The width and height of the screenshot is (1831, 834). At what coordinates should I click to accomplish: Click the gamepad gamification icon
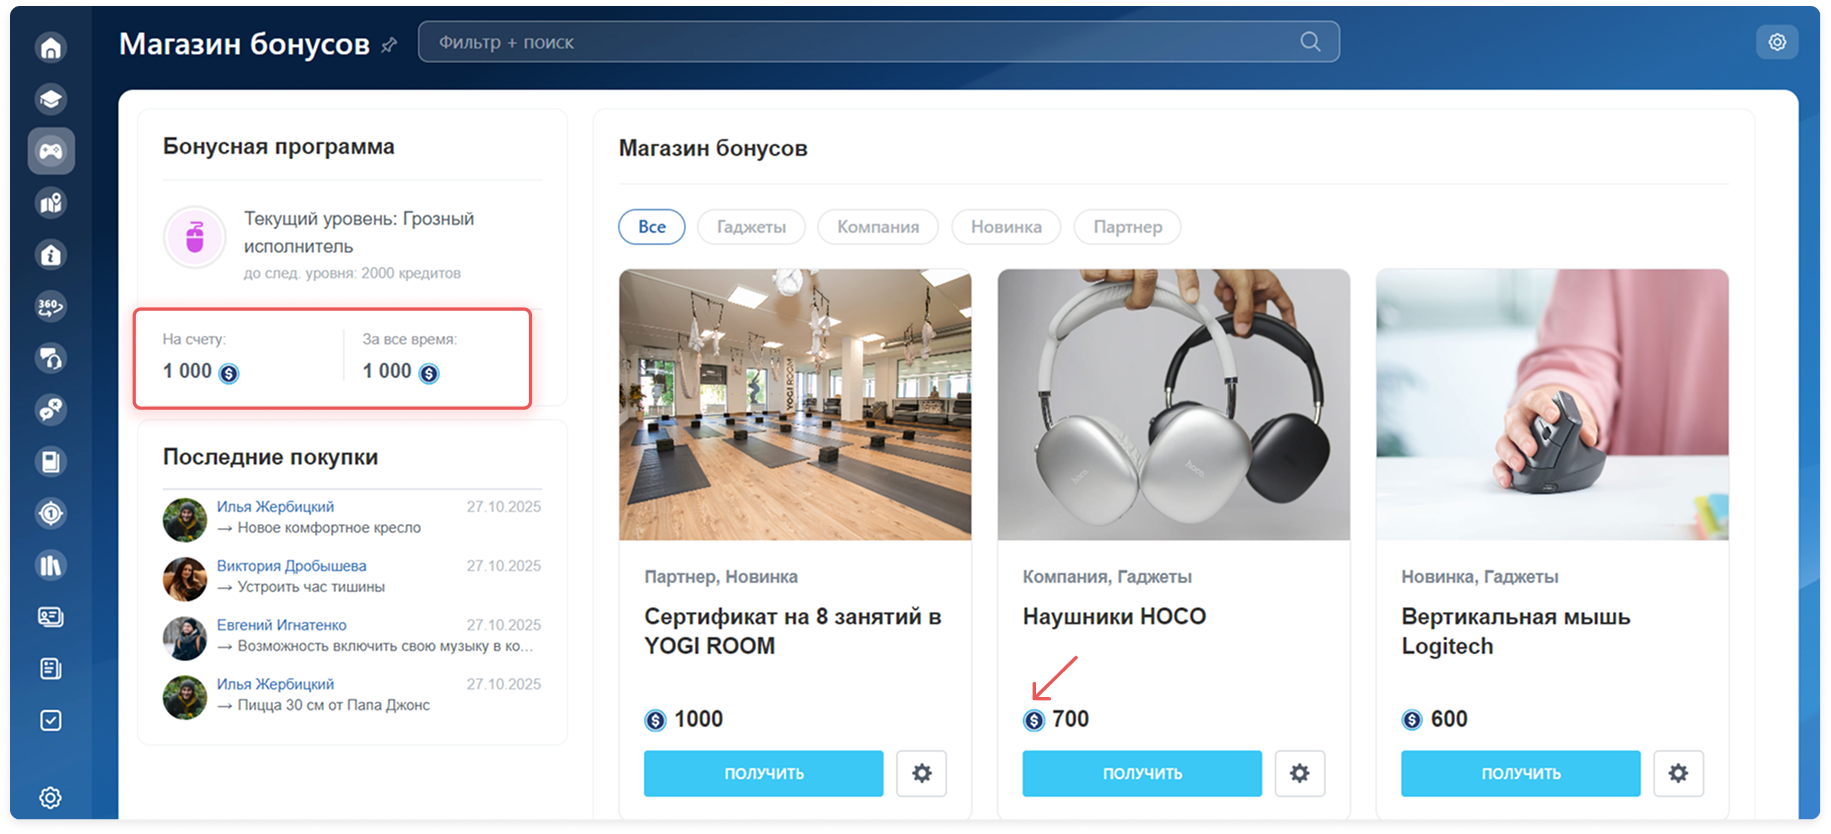click(x=51, y=151)
